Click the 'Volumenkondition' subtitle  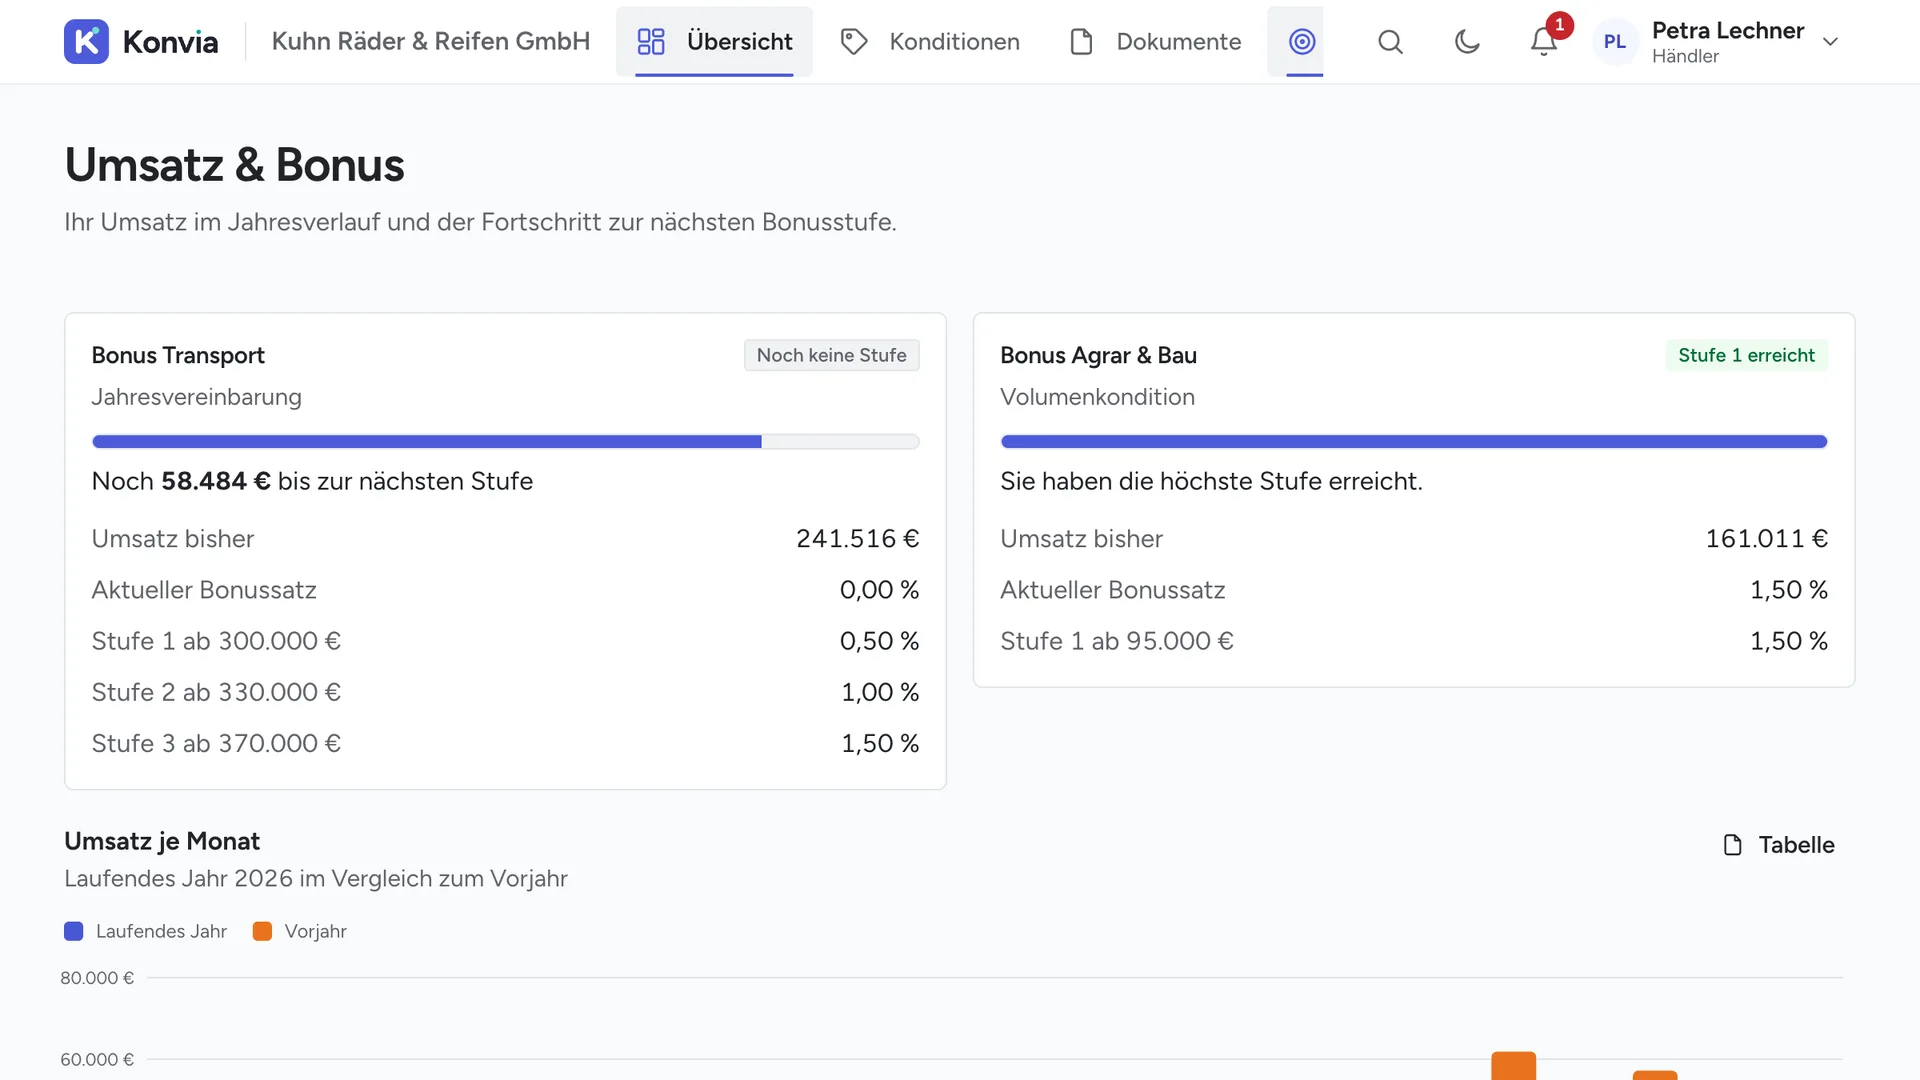[1097, 397]
